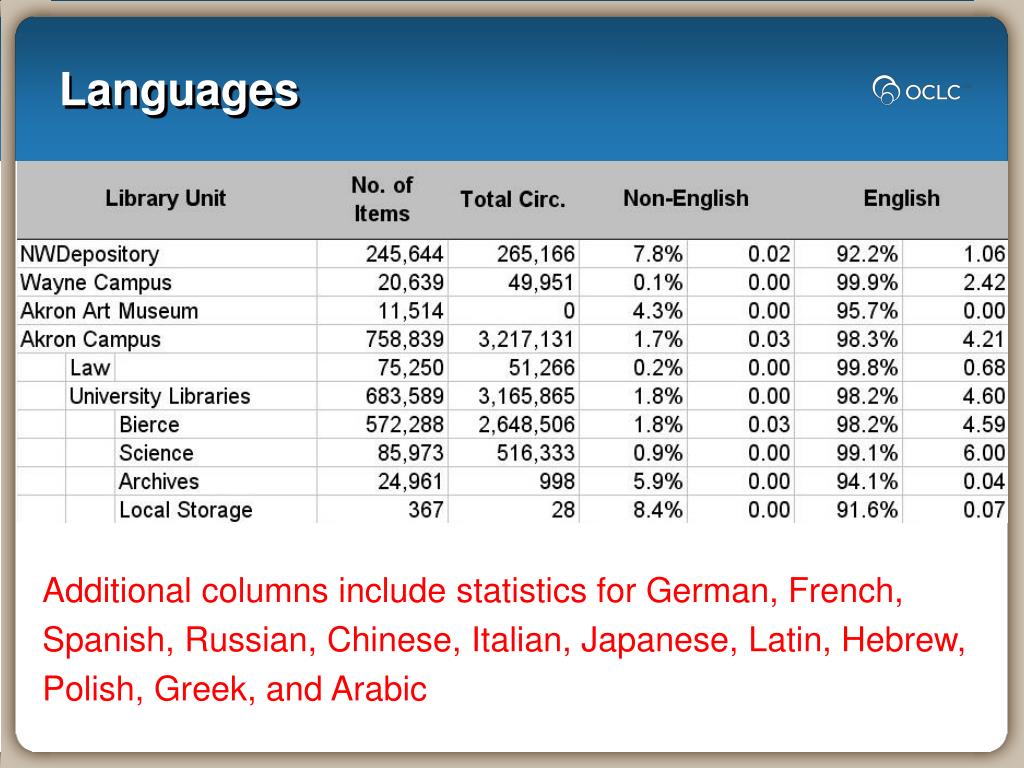Click total circulation 28
This screenshot has width=1024, height=768.
point(563,509)
